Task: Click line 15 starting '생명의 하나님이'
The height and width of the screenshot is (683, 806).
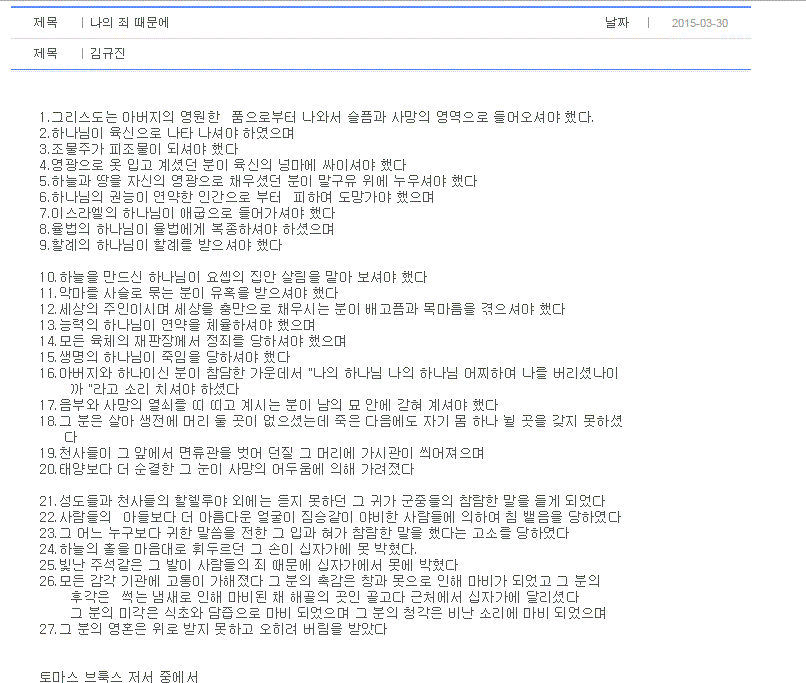Action: click(x=164, y=357)
